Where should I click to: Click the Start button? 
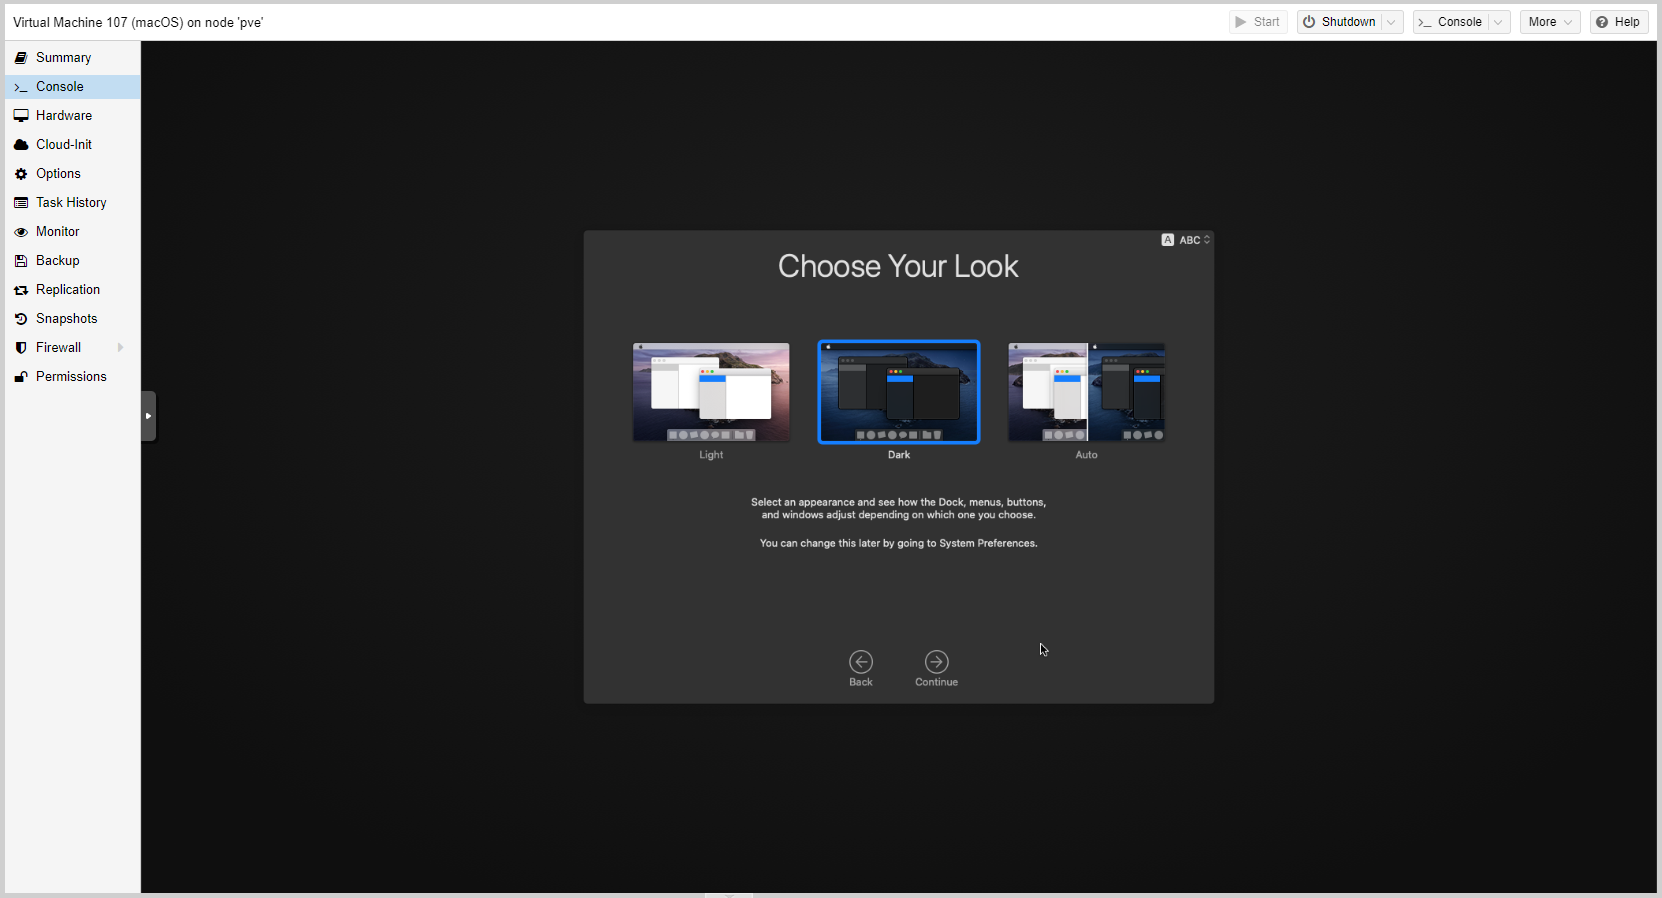tap(1258, 22)
